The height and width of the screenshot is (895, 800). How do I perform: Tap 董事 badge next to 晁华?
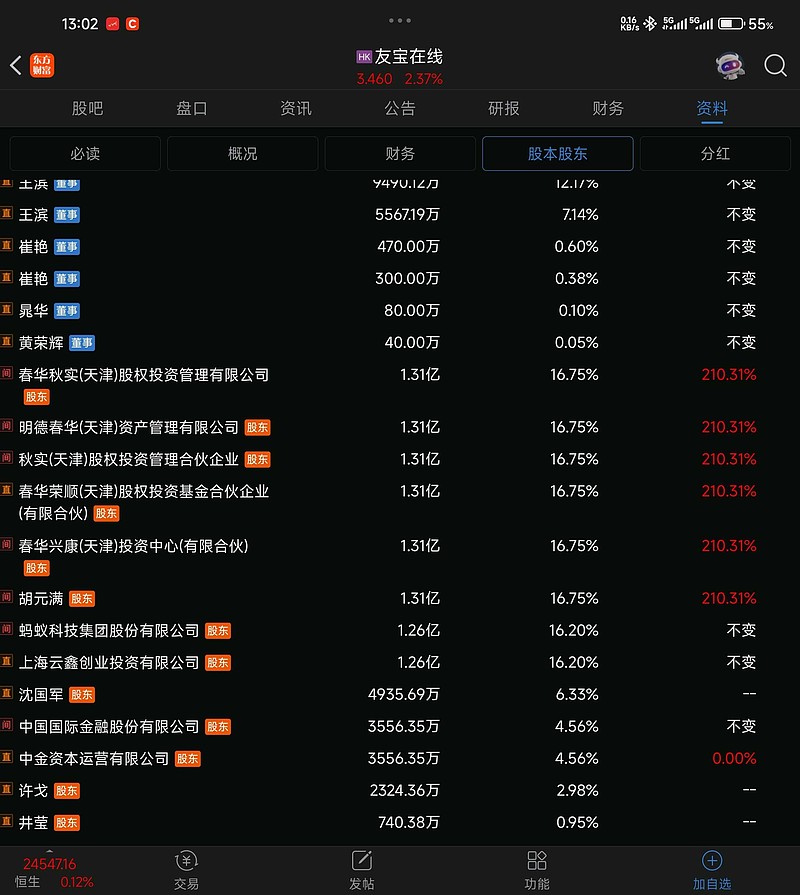click(67, 311)
